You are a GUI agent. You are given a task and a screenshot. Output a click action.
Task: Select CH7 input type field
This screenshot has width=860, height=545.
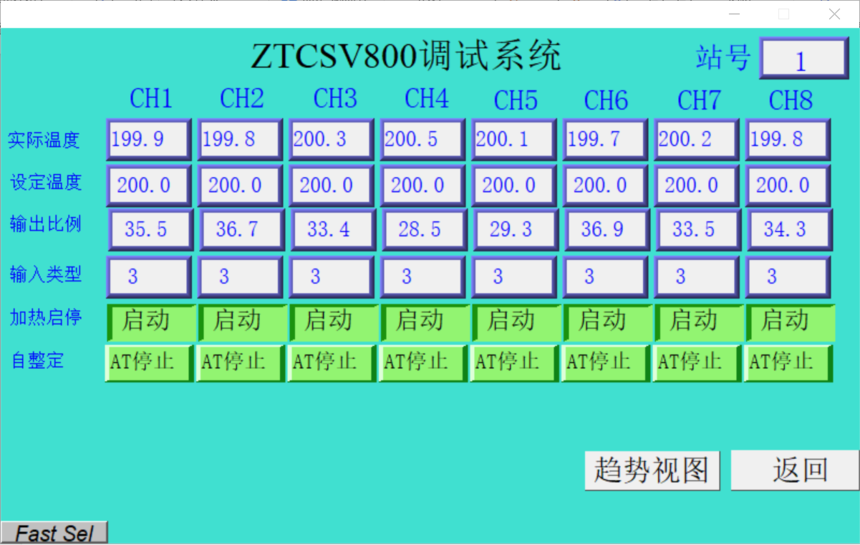(697, 276)
